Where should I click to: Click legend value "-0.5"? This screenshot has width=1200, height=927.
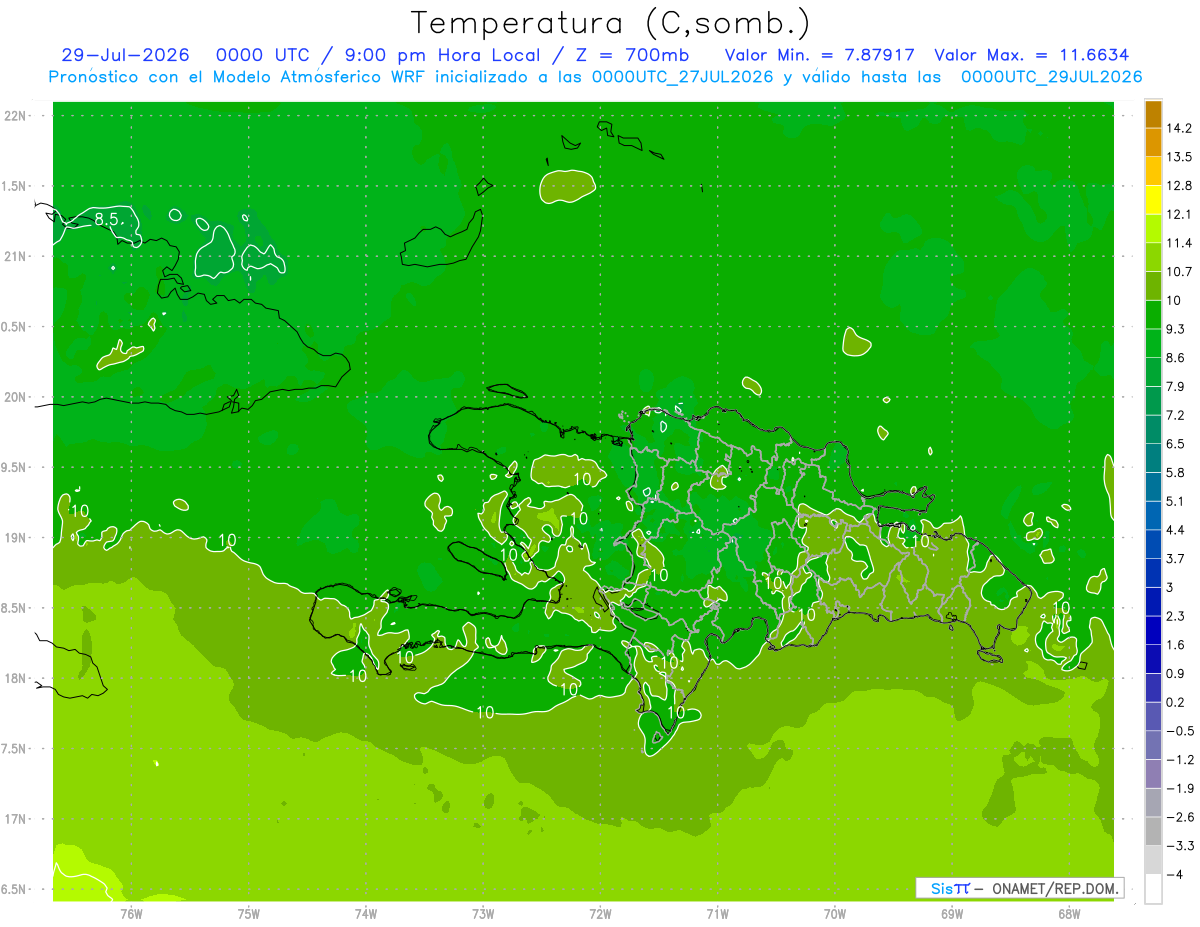pyautogui.click(x=1179, y=731)
